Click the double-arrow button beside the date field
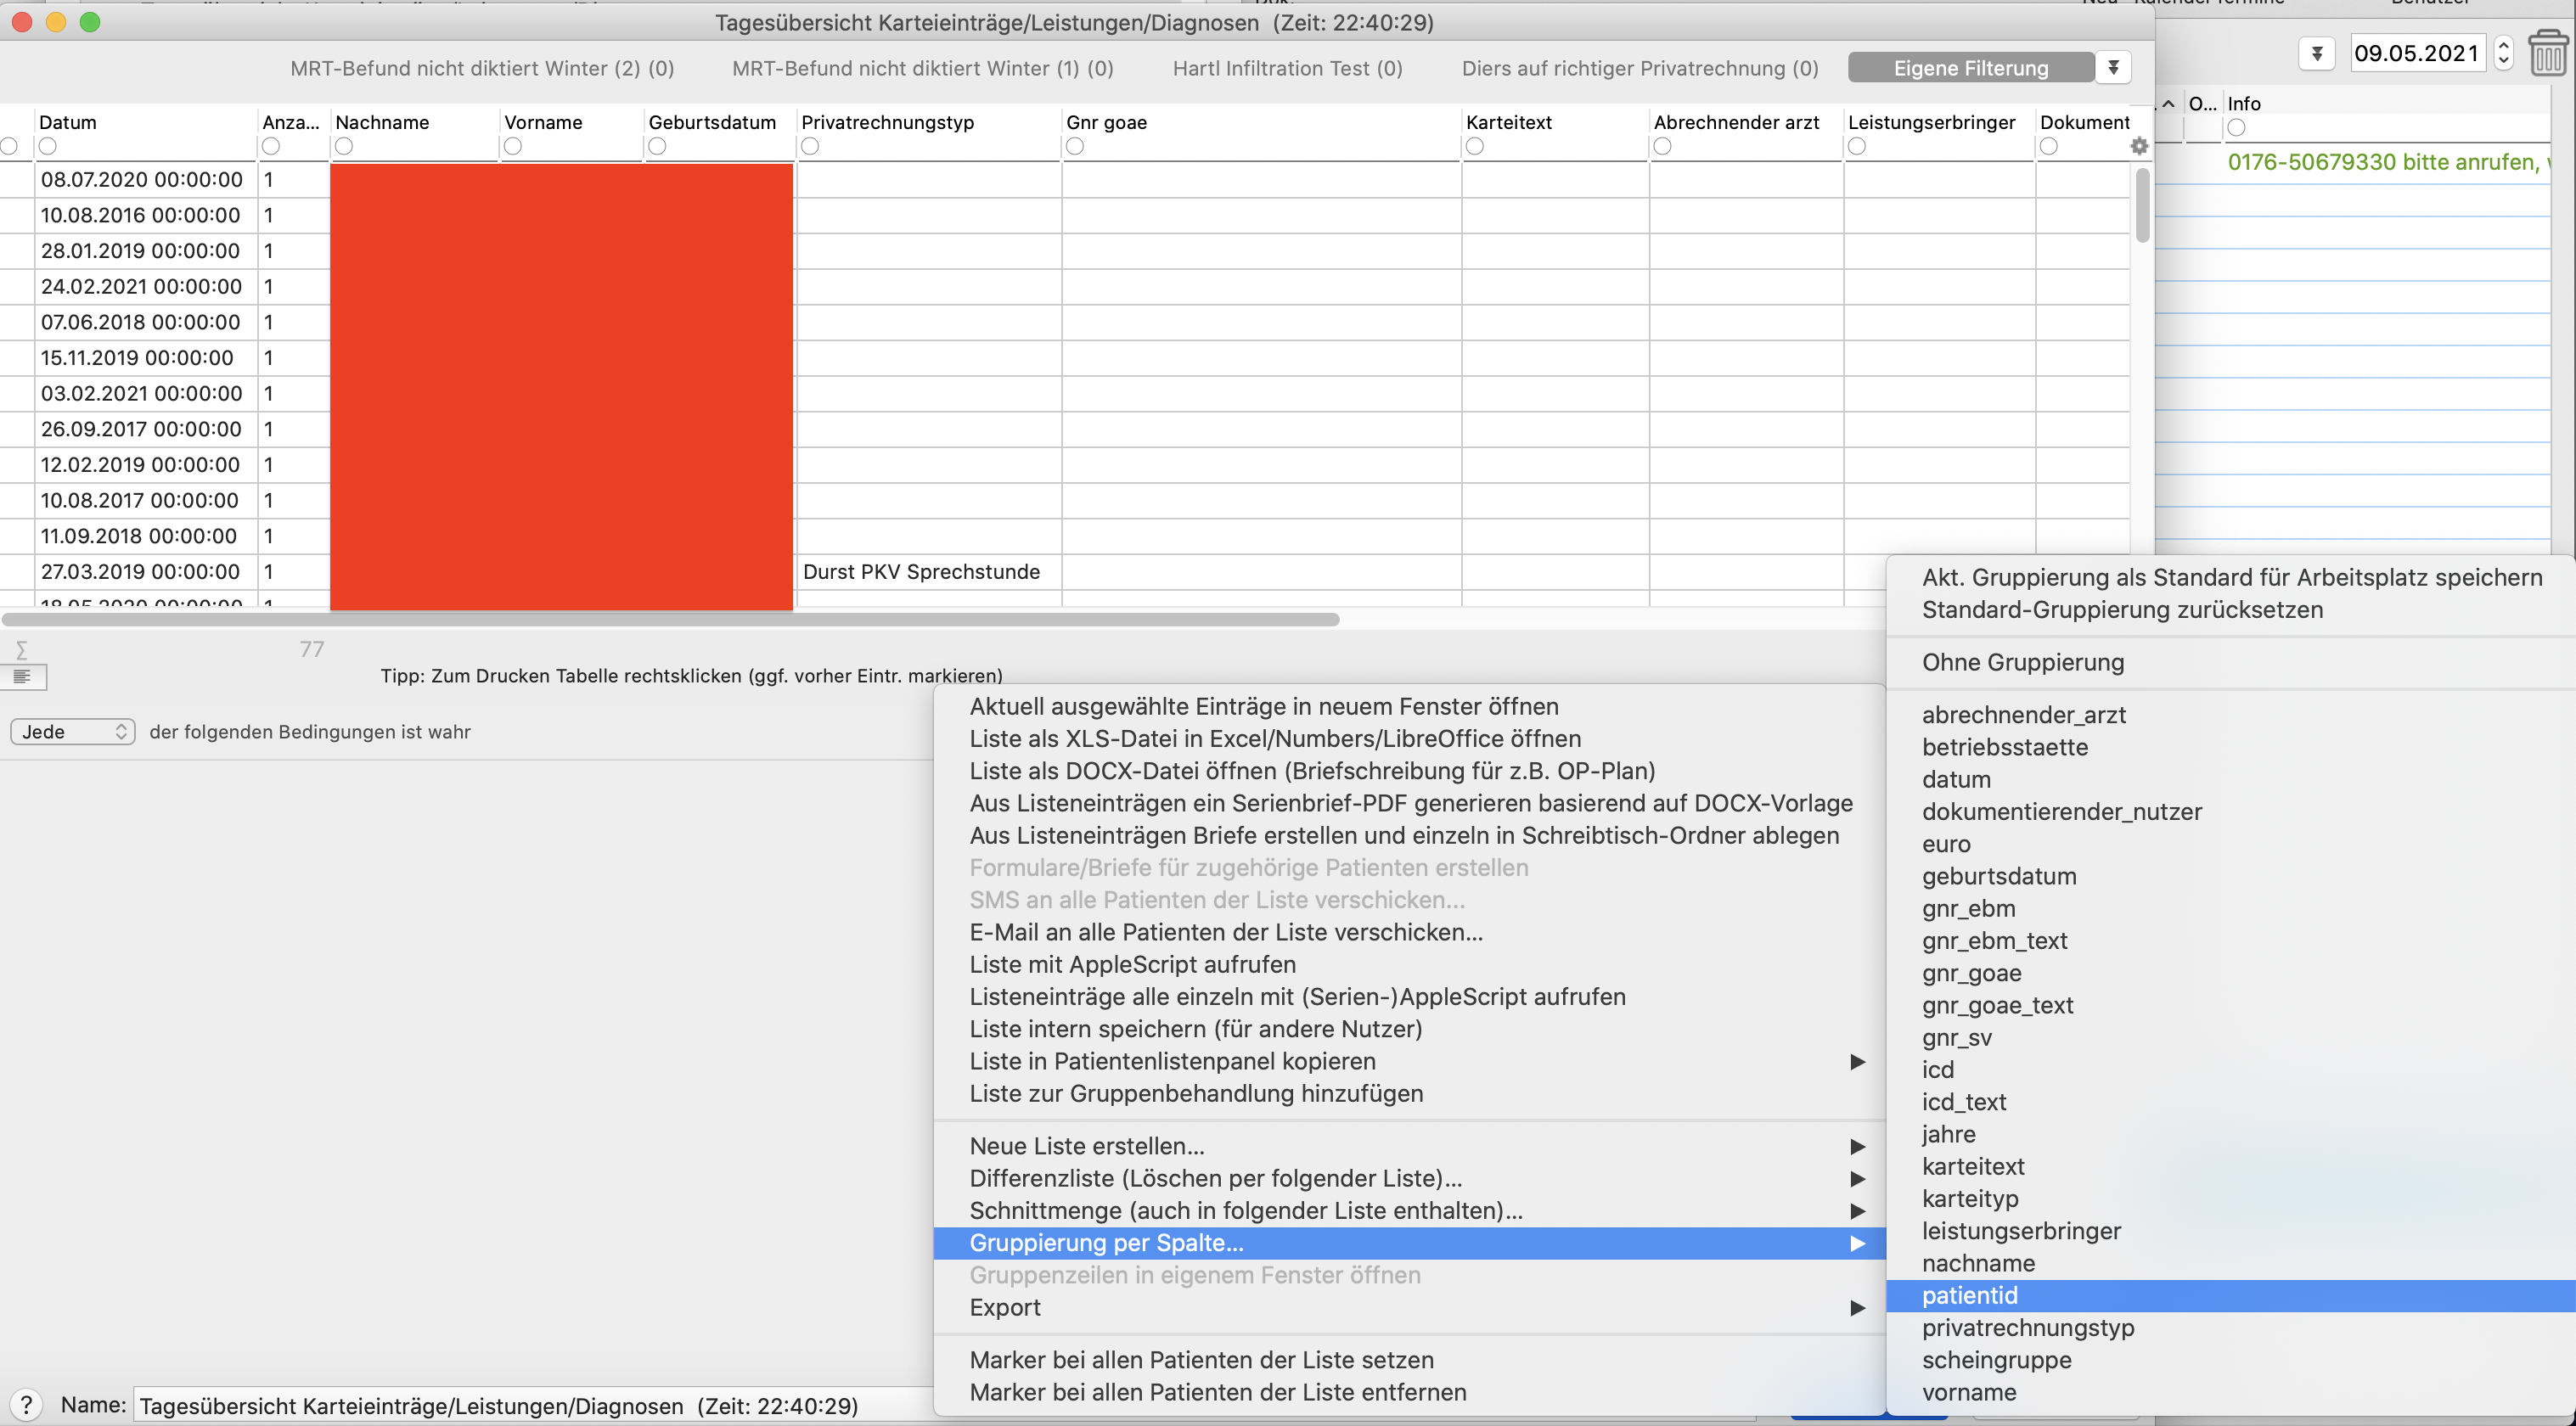Image resolution: width=2576 pixels, height=1426 pixels. pyautogui.click(x=2317, y=53)
